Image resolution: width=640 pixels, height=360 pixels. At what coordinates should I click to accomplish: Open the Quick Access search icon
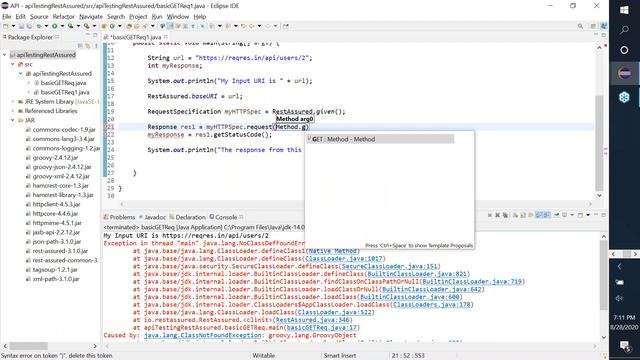point(580,26)
